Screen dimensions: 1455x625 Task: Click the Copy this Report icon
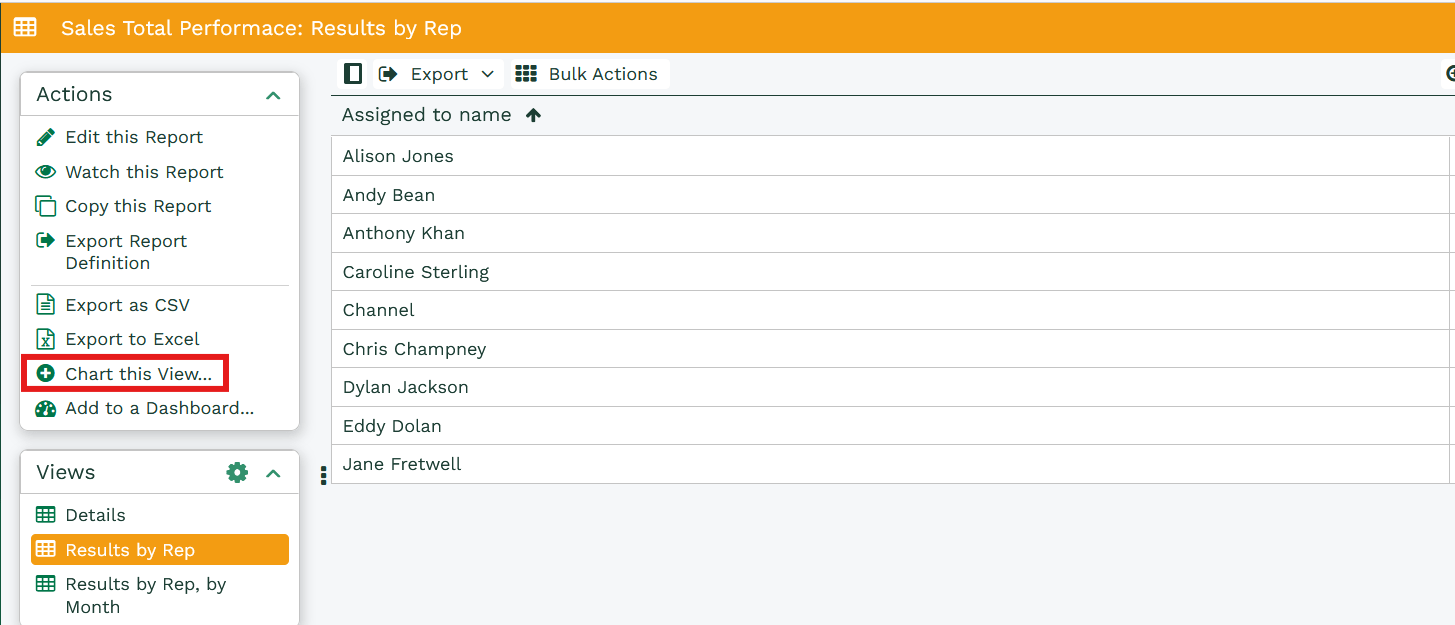click(45, 206)
